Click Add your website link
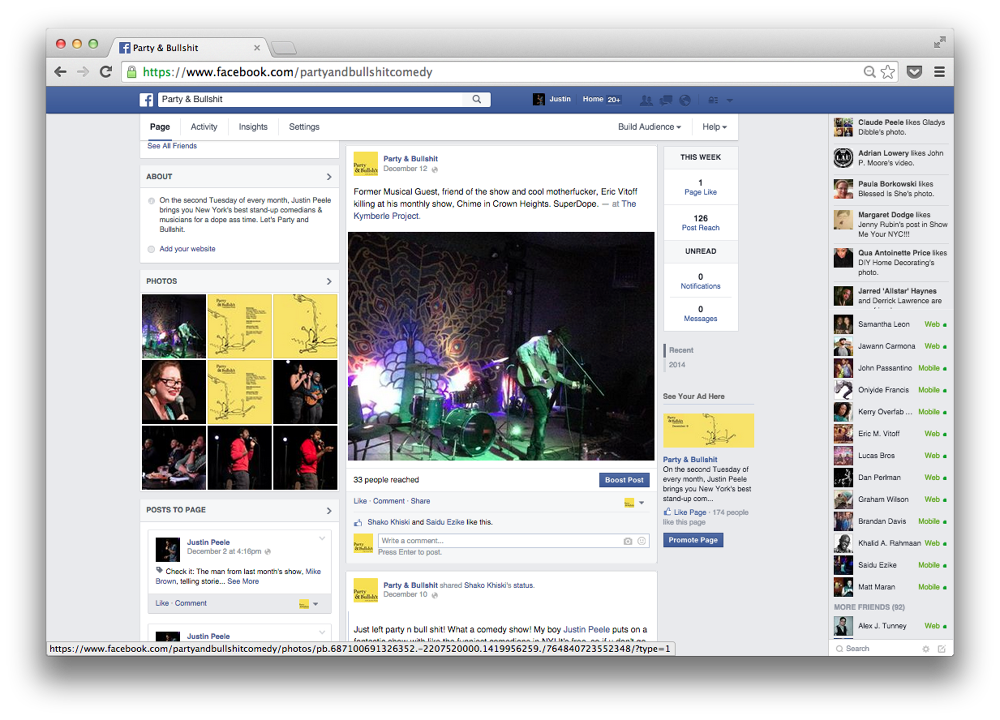Image resolution: width=1000 pixels, height=720 pixels. [x=188, y=249]
